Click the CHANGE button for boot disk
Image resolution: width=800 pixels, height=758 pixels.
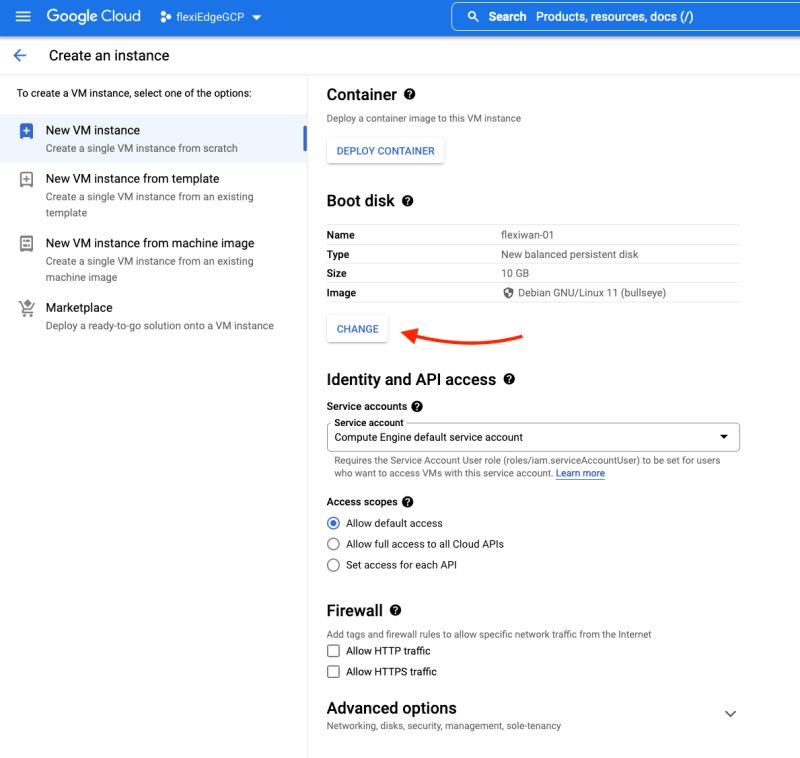(357, 329)
